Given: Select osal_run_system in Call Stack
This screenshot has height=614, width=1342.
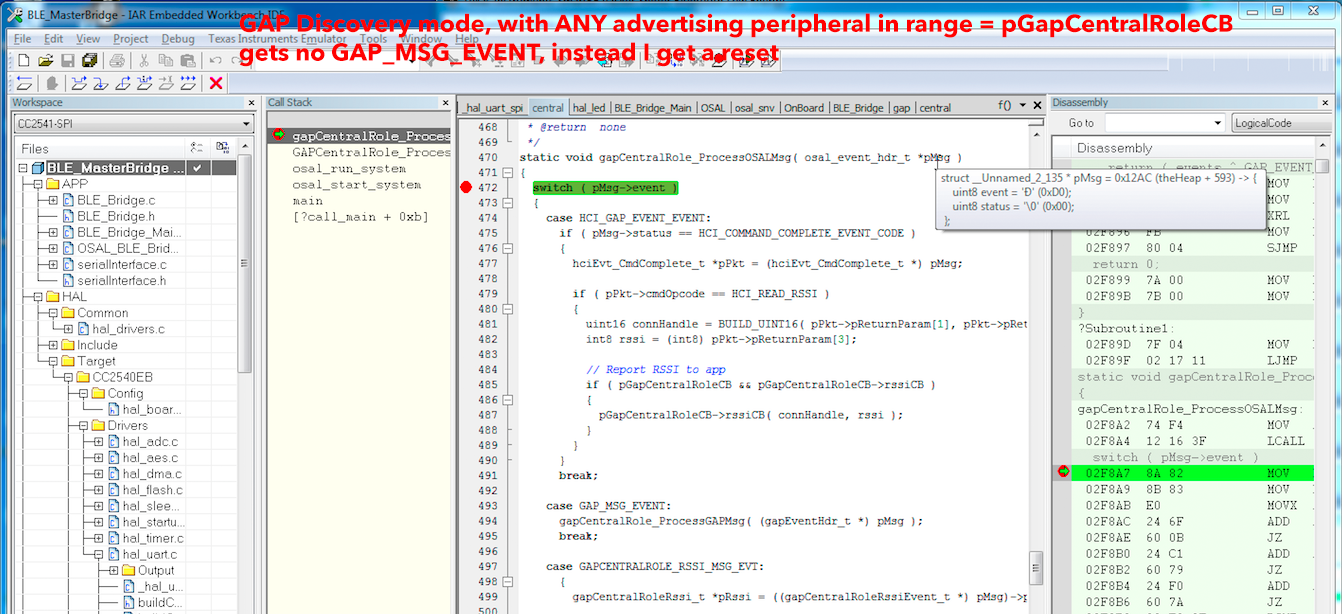Looking at the screenshot, I should pyautogui.click(x=349, y=168).
